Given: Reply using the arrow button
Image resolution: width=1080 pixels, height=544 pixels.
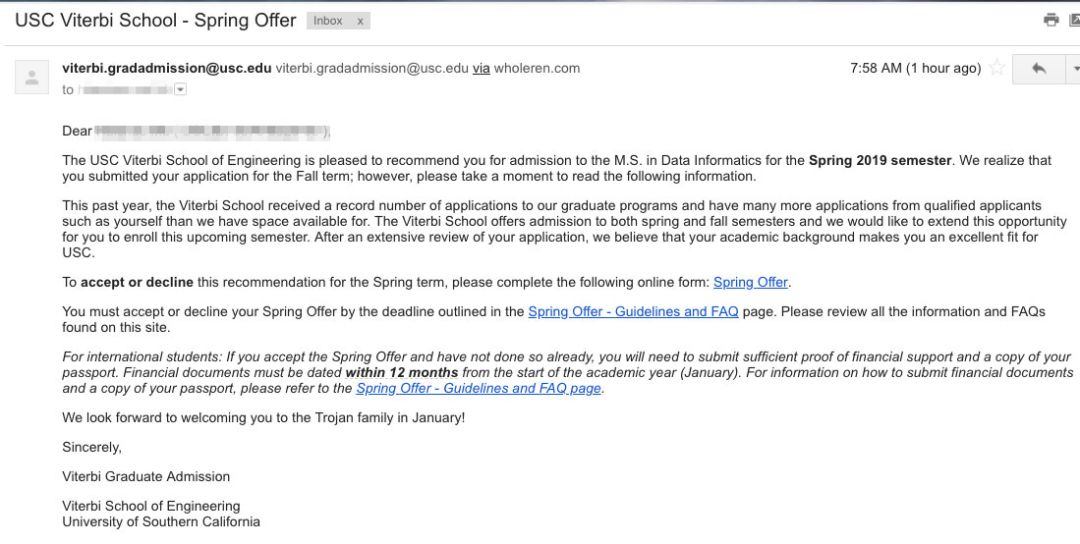Looking at the screenshot, I should pos(1039,69).
